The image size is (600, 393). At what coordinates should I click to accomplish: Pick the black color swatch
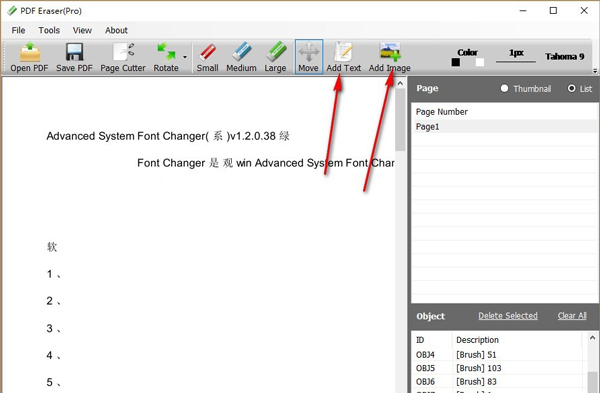(x=456, y=62)
